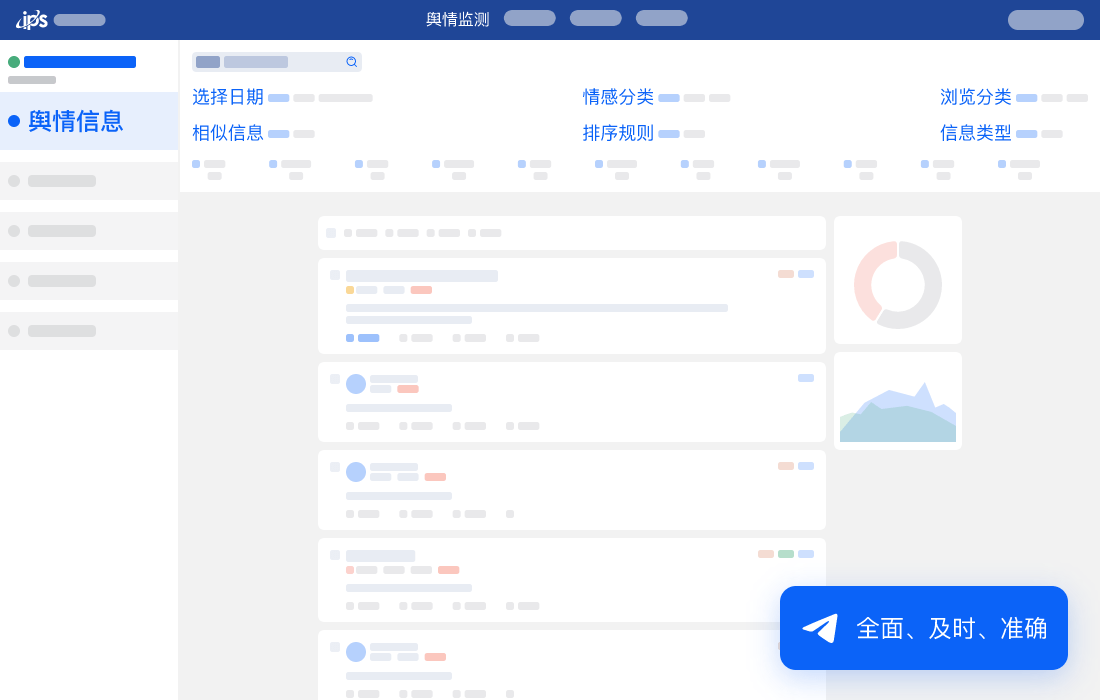The image size is (1100, 700).
Task: Click the magnifier search icon
Action: click(x=352, y=62)
